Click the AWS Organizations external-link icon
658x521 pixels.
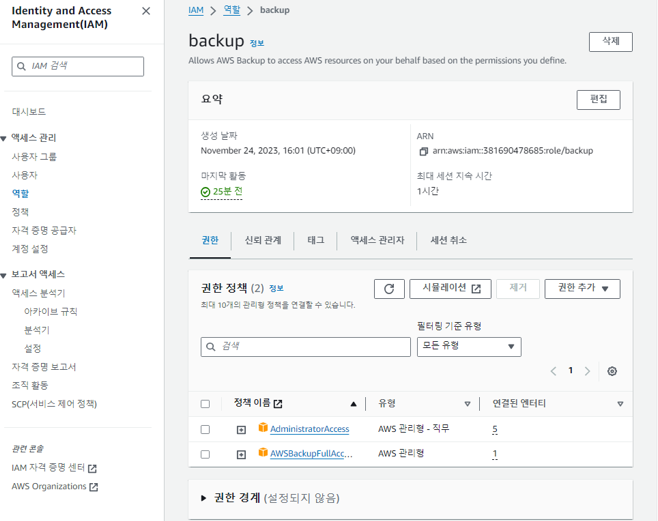point(94,487)
